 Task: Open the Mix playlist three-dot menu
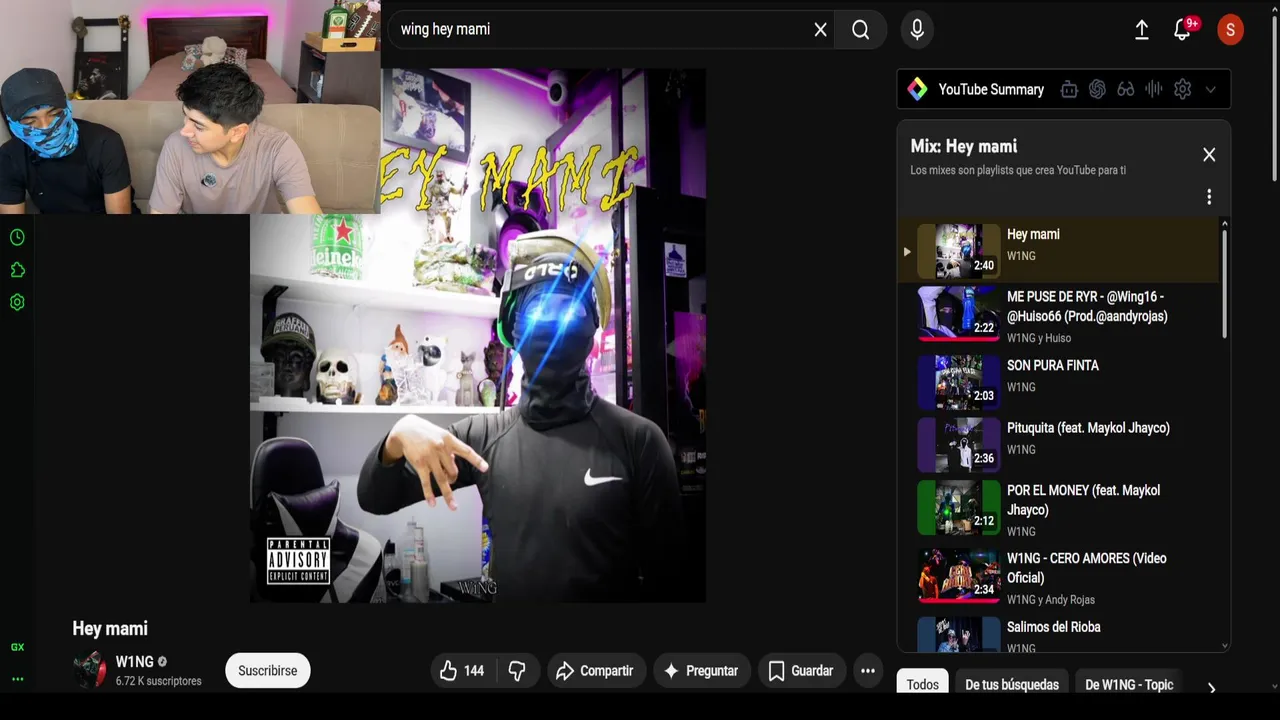(x=1209, y=197)
